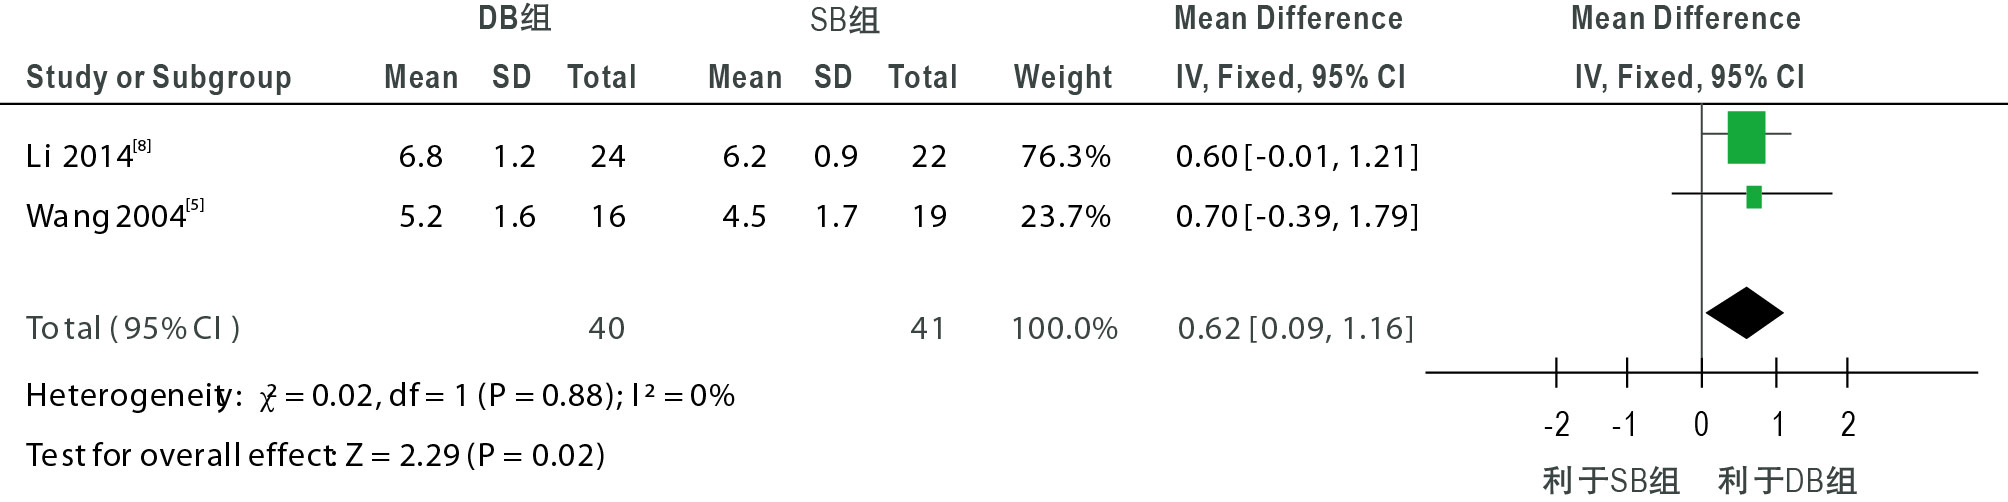This screenshot has height=502, width=2008.
Task: Click the Weight column header
Action: 1062,77
